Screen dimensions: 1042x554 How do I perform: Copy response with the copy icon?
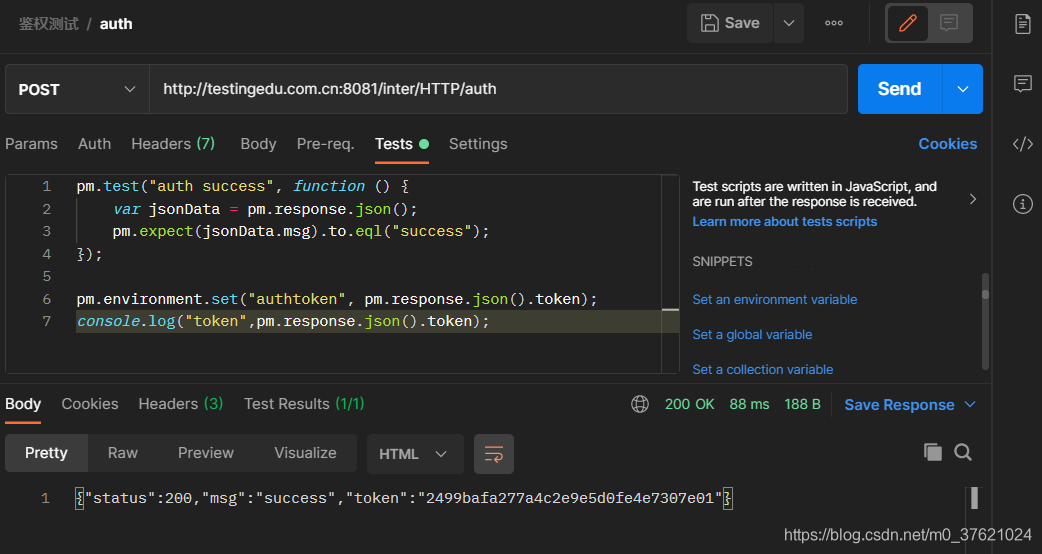pyautogui.click(x=932, y=452)
